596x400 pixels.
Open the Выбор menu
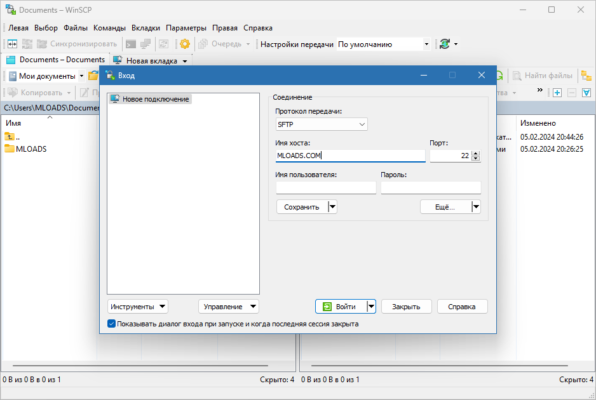tap(46, 28)
